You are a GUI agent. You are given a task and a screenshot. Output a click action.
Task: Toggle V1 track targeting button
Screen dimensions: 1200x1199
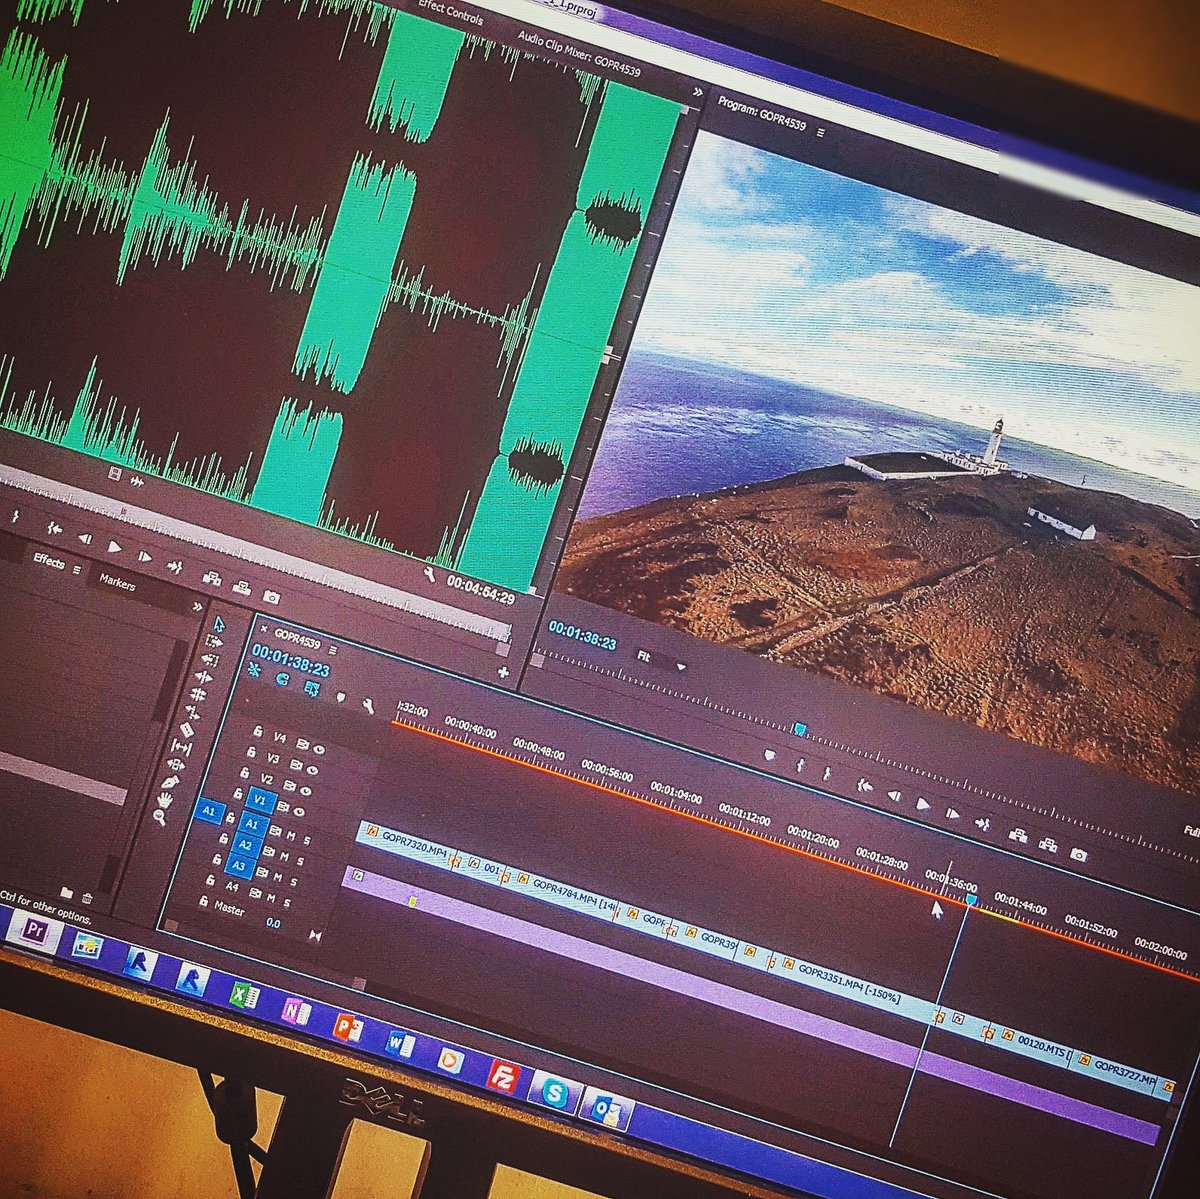point(261,800)
